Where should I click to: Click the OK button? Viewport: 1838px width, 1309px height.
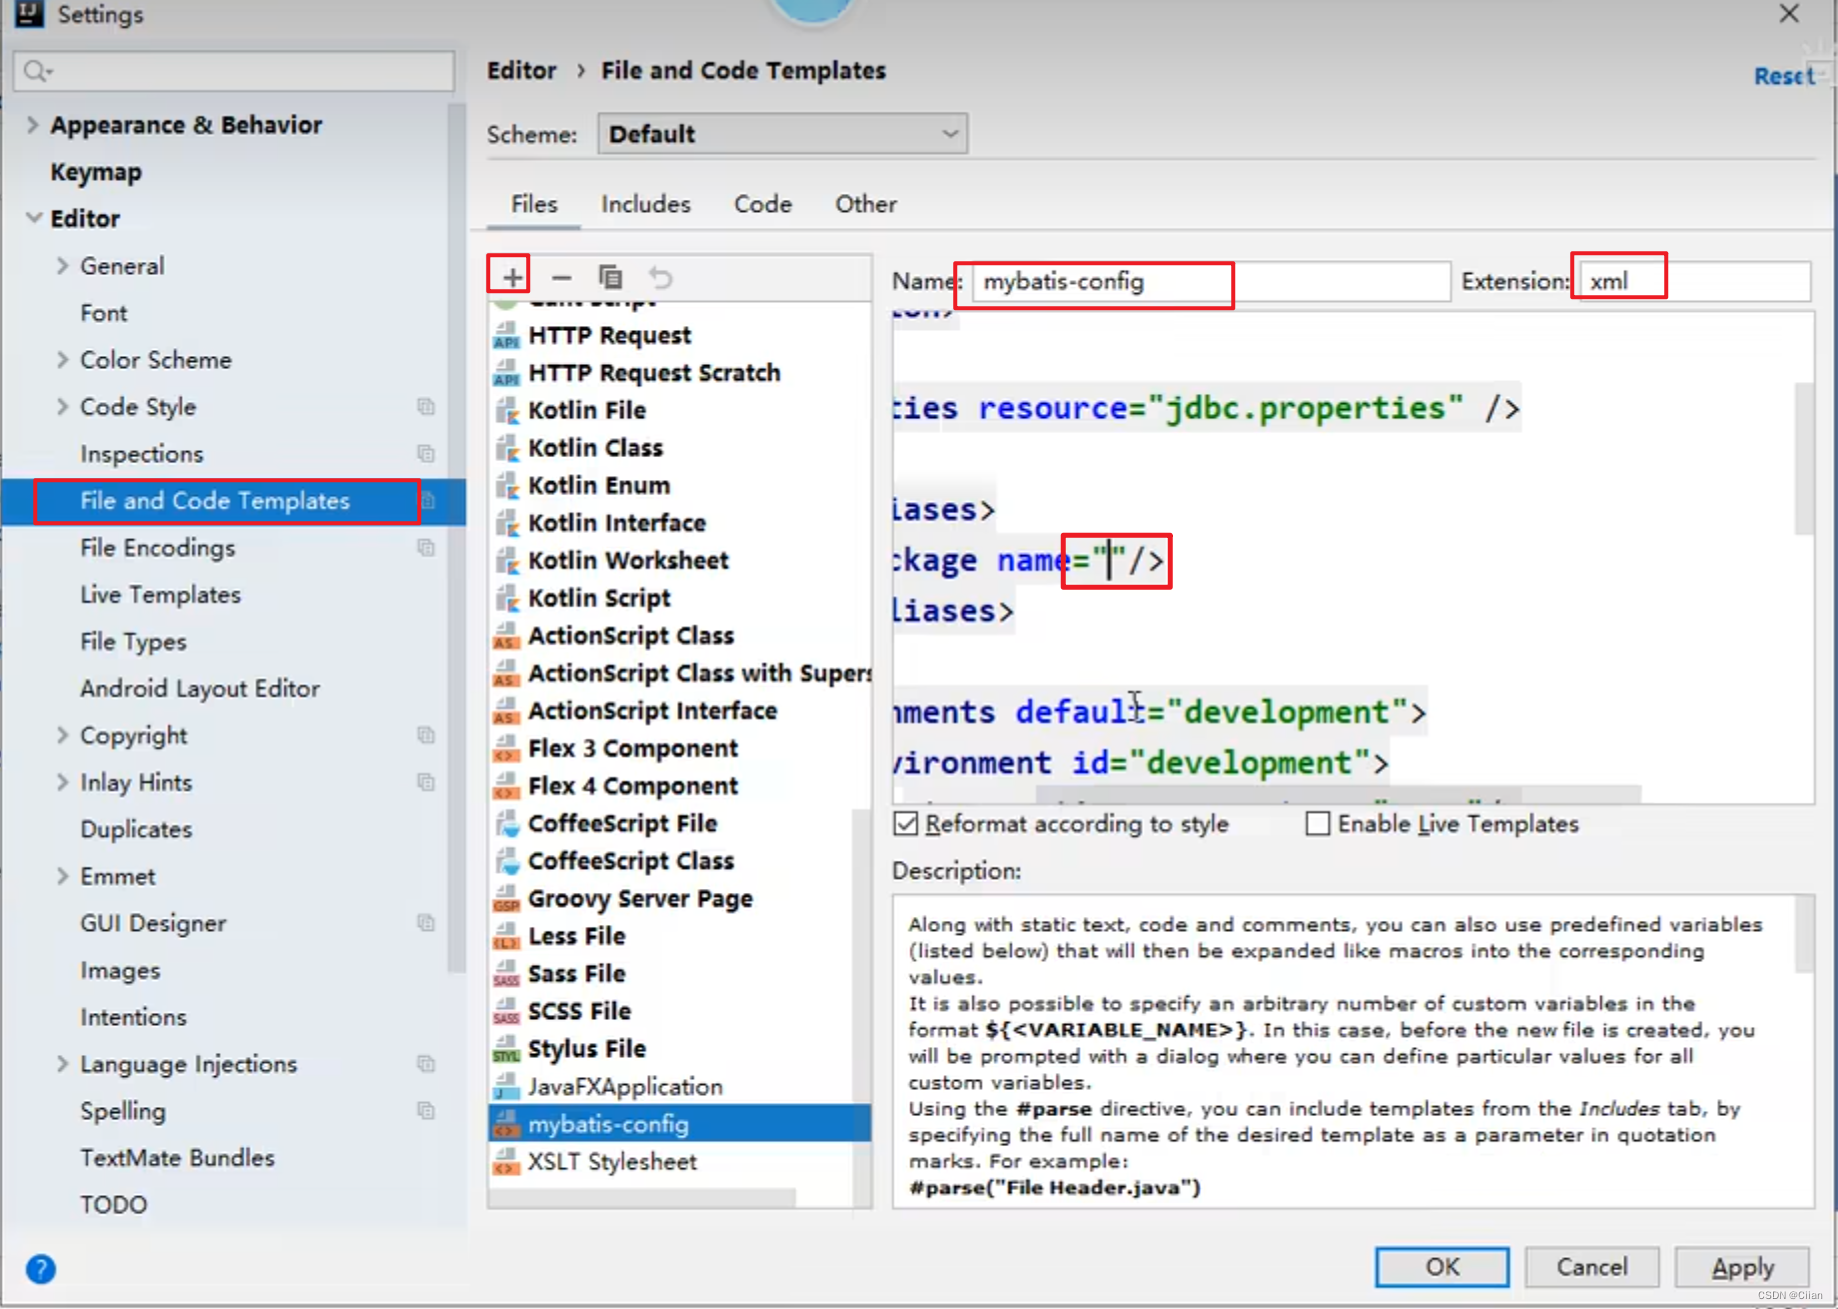[x=1442, y=1267]
